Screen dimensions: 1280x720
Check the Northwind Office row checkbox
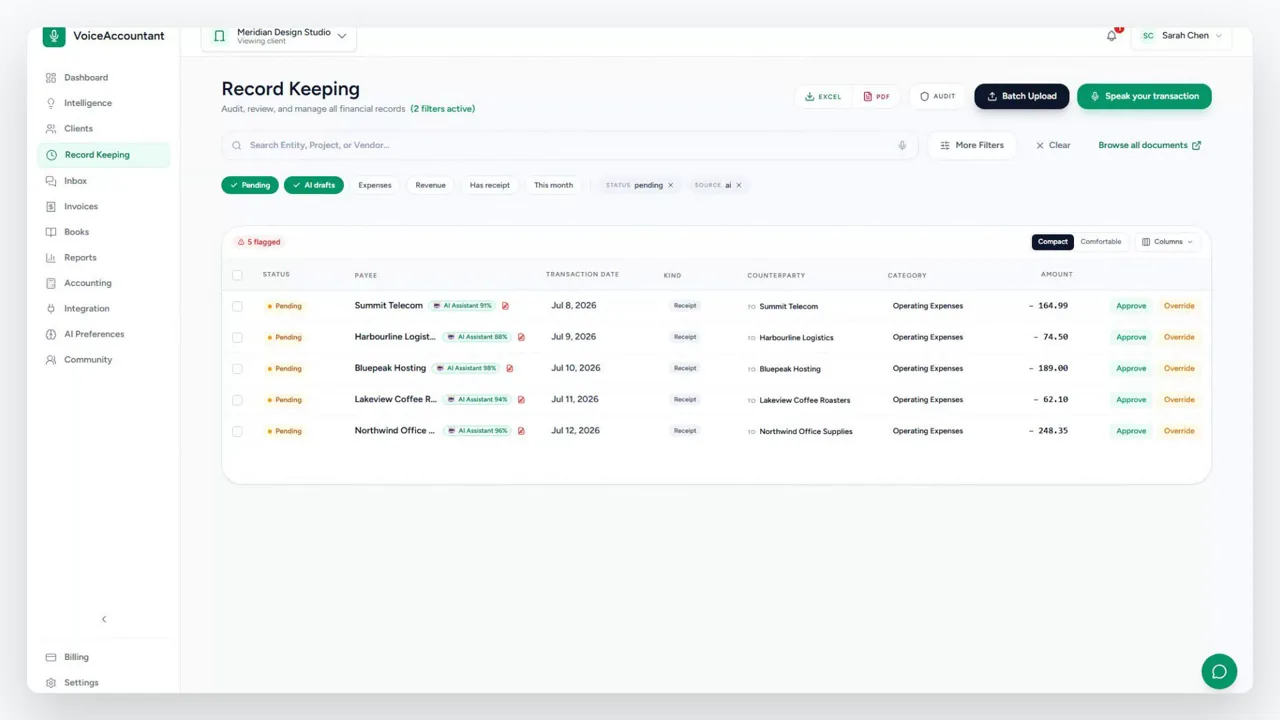point(237,431)
